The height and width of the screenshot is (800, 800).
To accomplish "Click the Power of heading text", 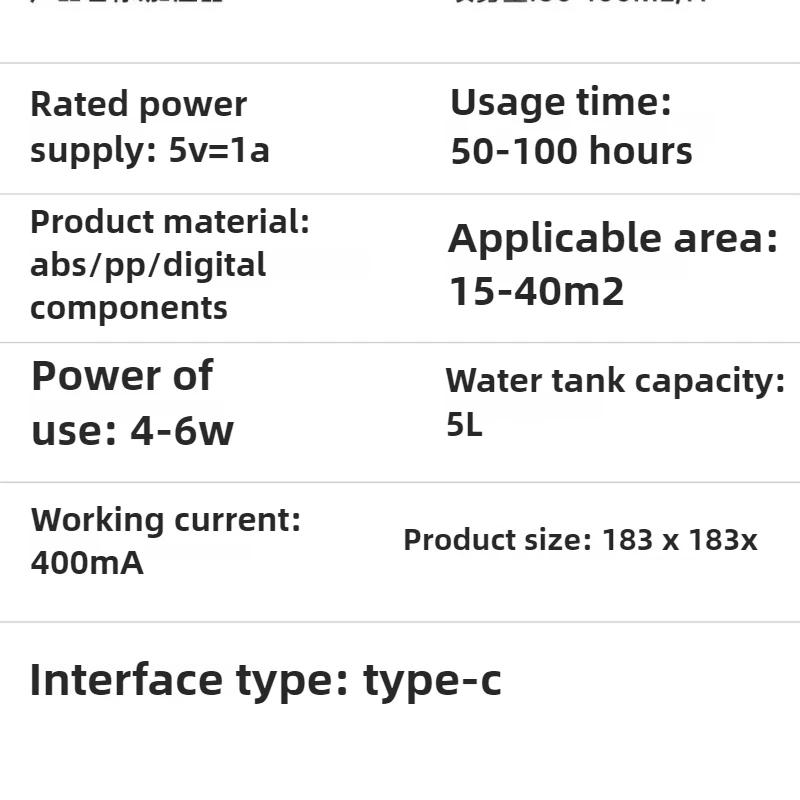I will tap(121, 376).
